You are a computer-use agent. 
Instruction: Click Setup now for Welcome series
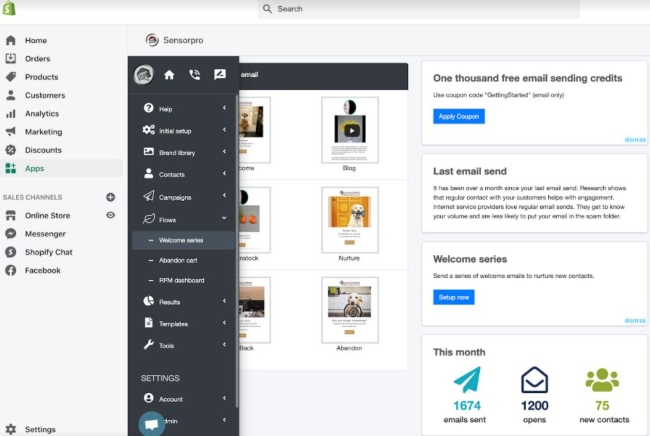(454, 297)
